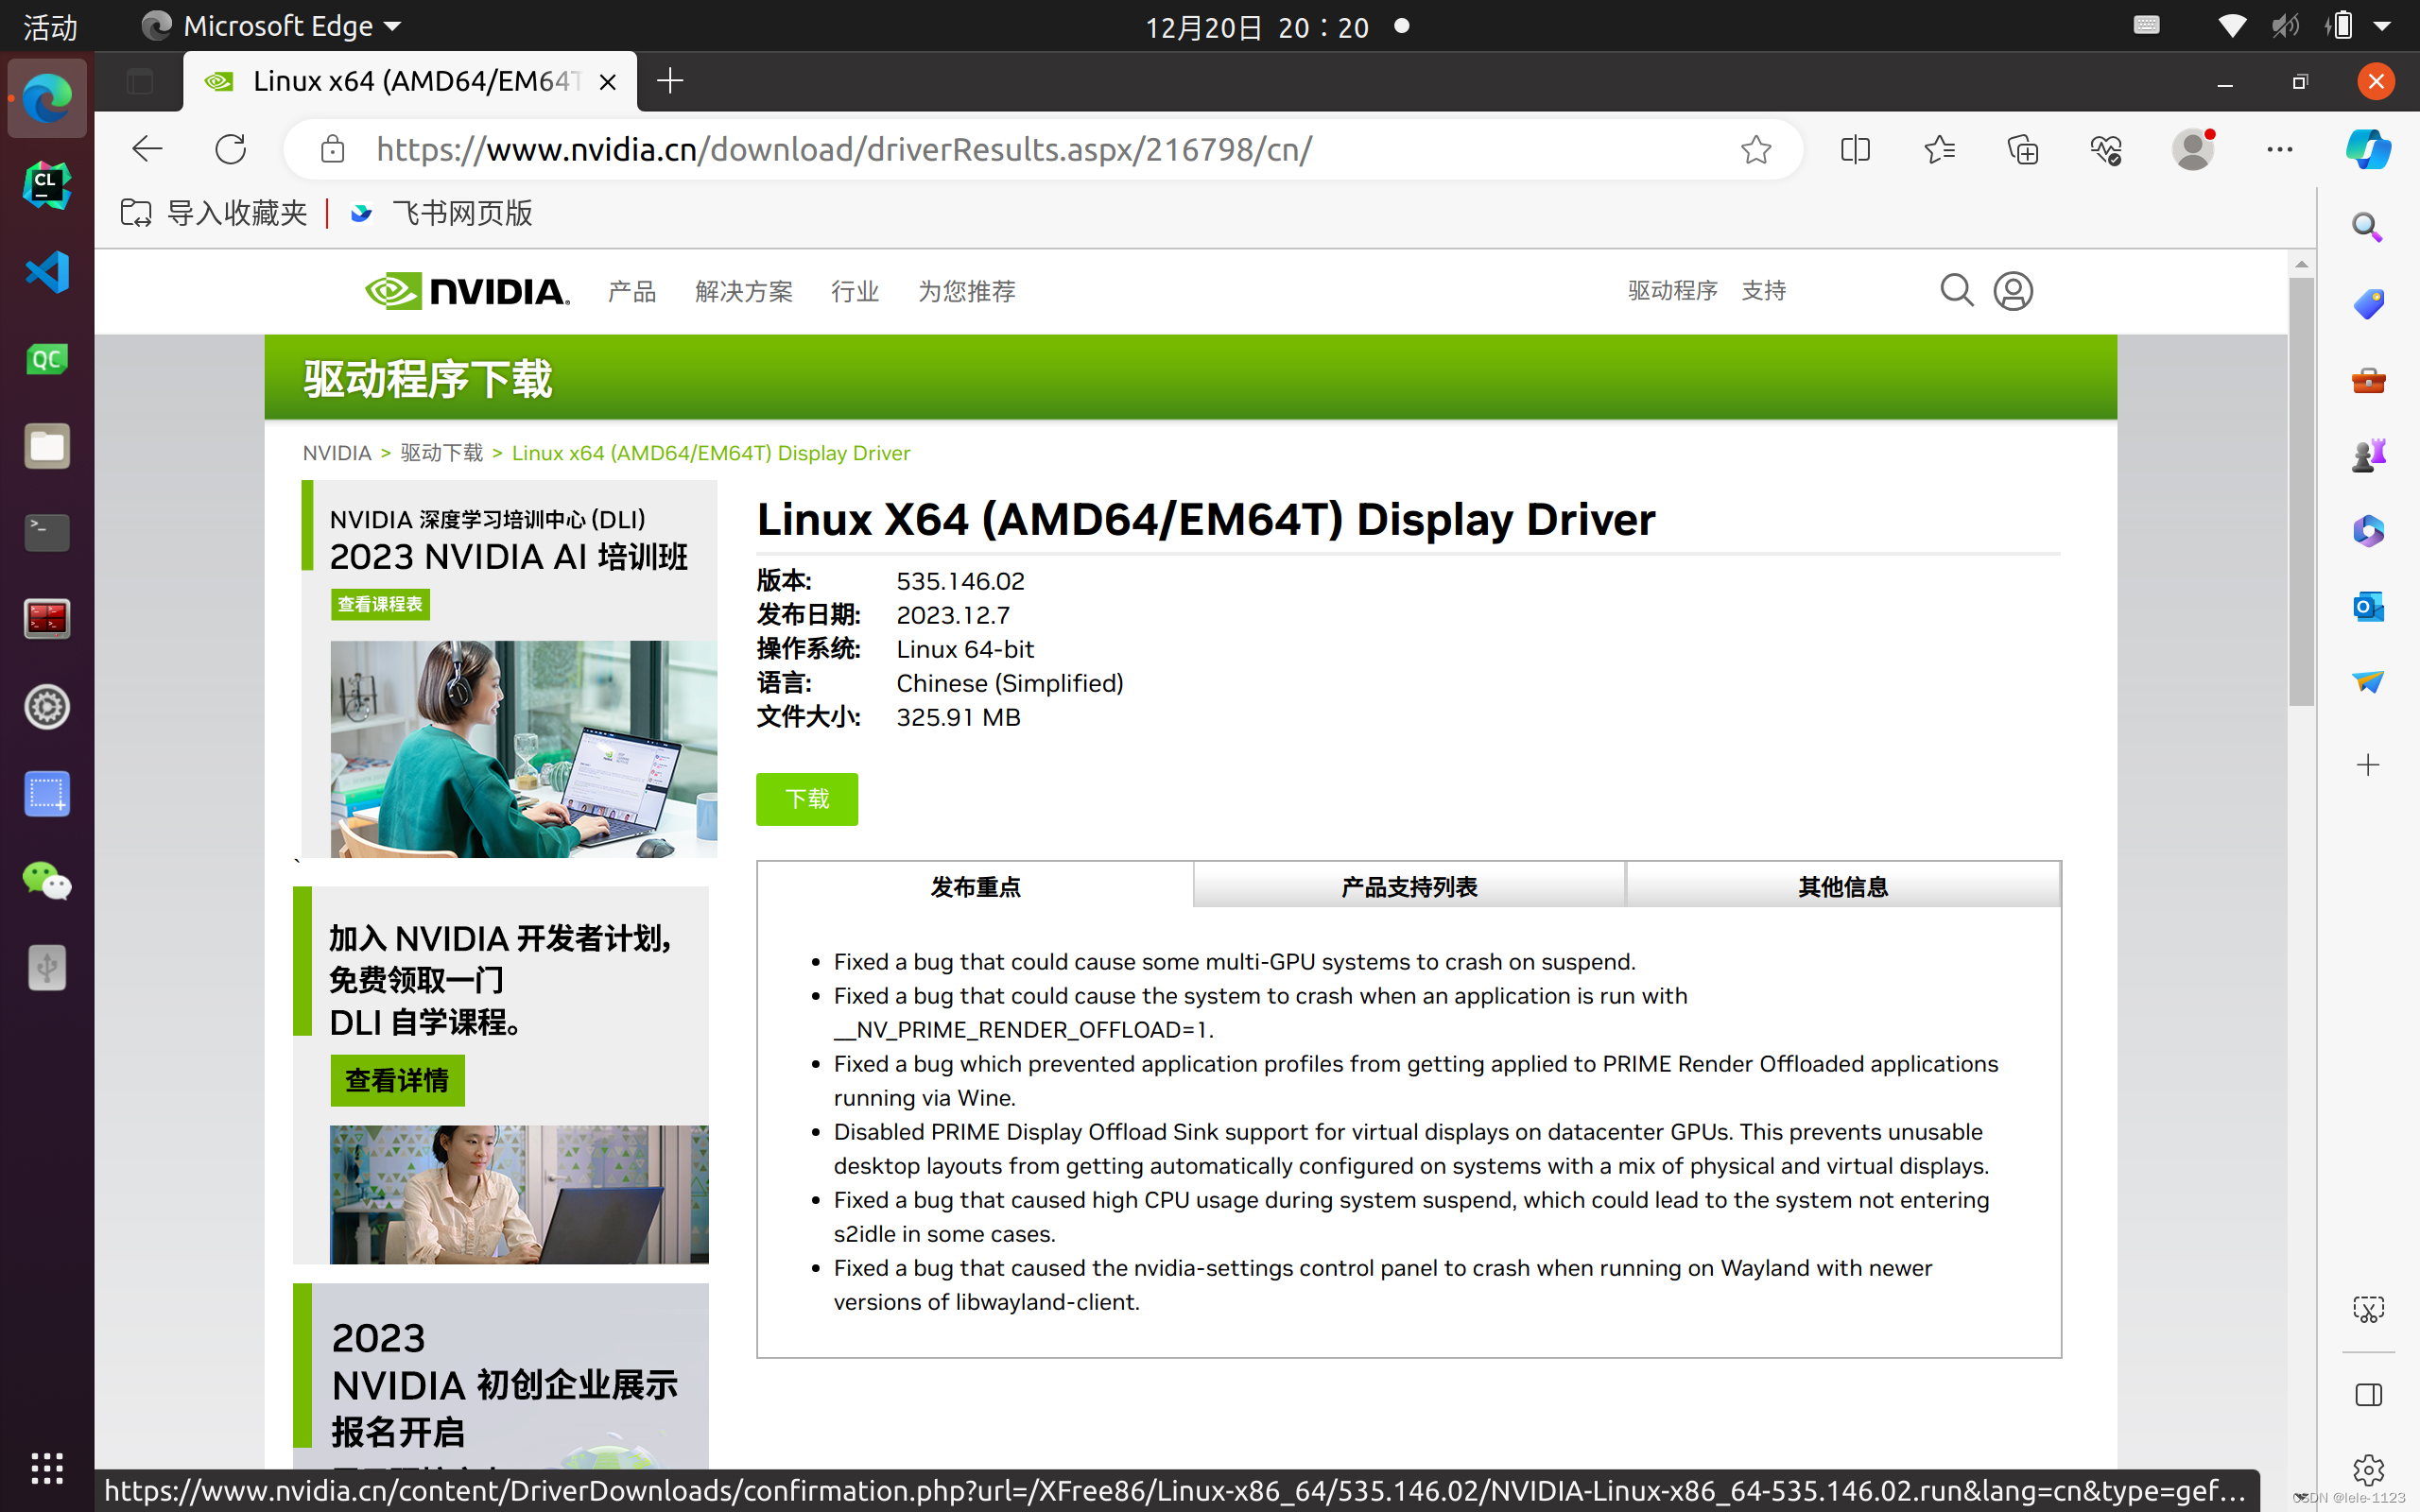Add this page to favorites with the star icon

(x=1756, y=150)
